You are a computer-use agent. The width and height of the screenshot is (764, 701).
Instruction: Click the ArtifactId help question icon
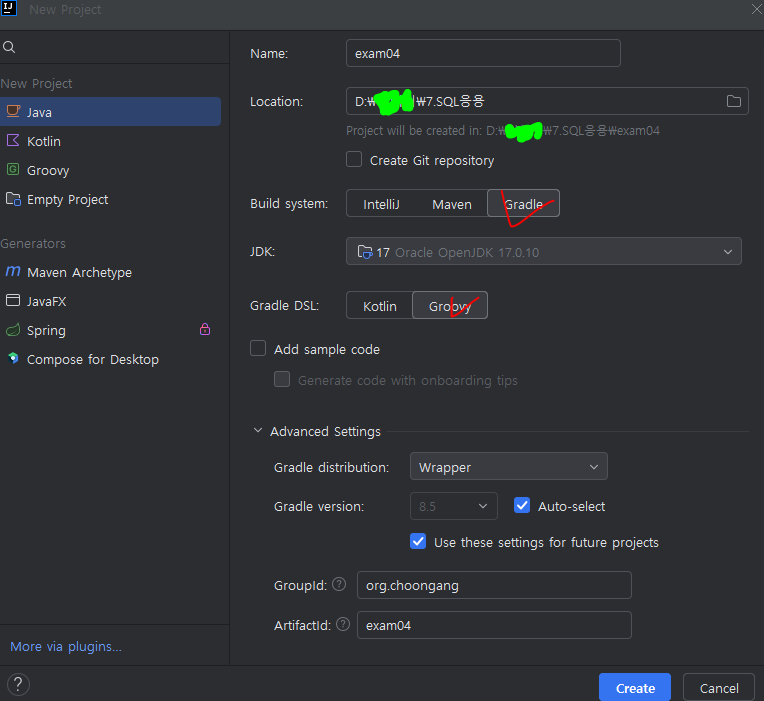343,624
